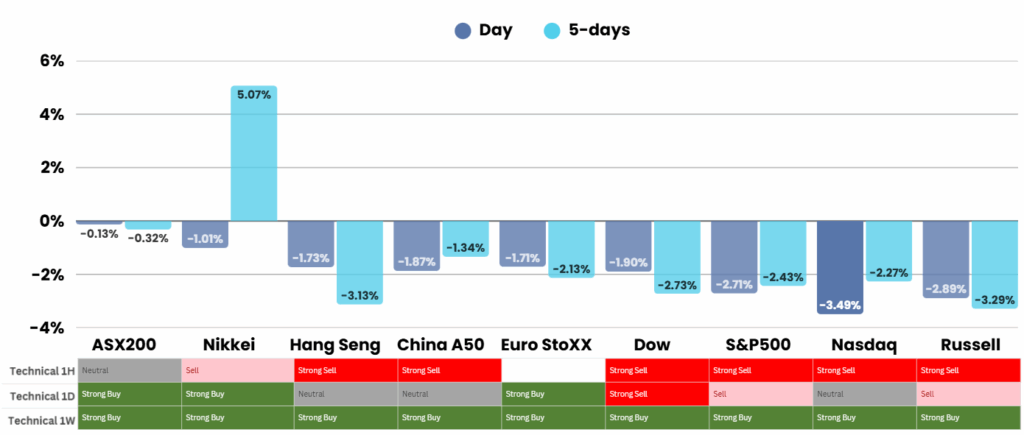Image resolution: width=1024 pixels, height=435 pixels.
Task: Toggle the 5-days series legend label
Action: pos(599,30)
